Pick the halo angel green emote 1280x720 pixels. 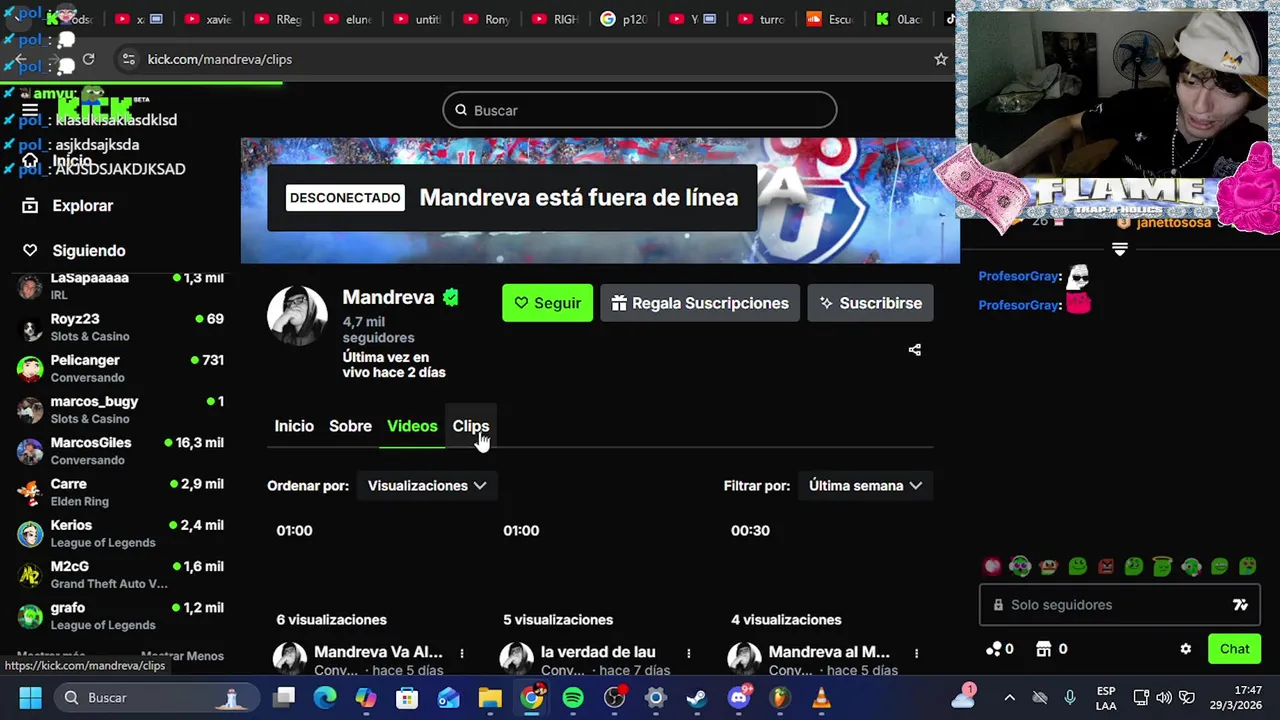[1162, 566]
